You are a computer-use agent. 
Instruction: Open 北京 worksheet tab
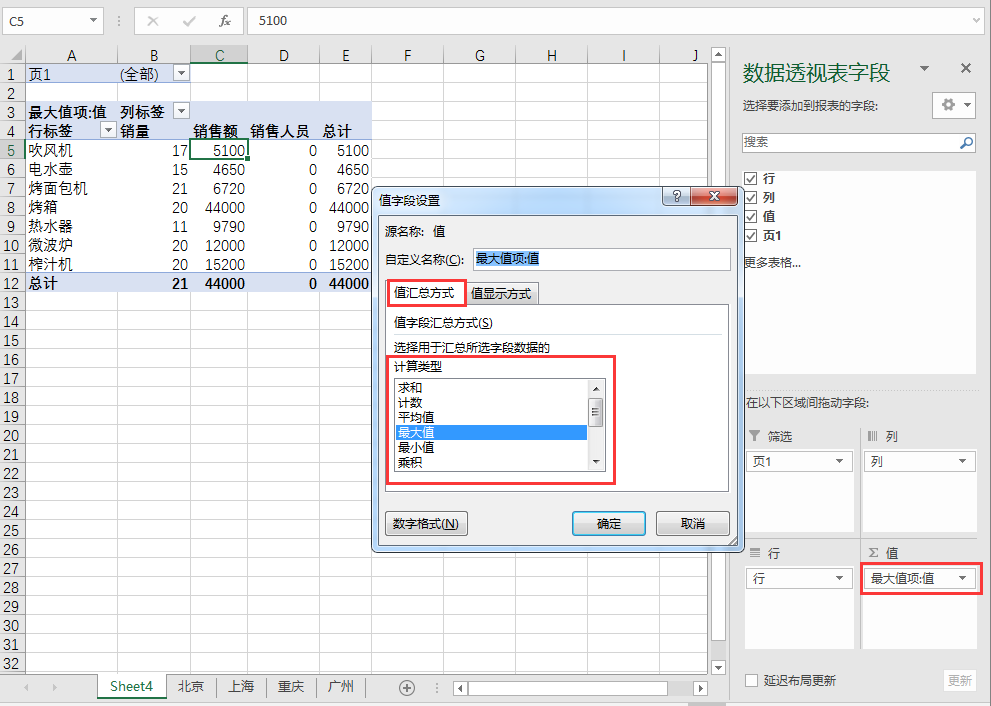191,686
